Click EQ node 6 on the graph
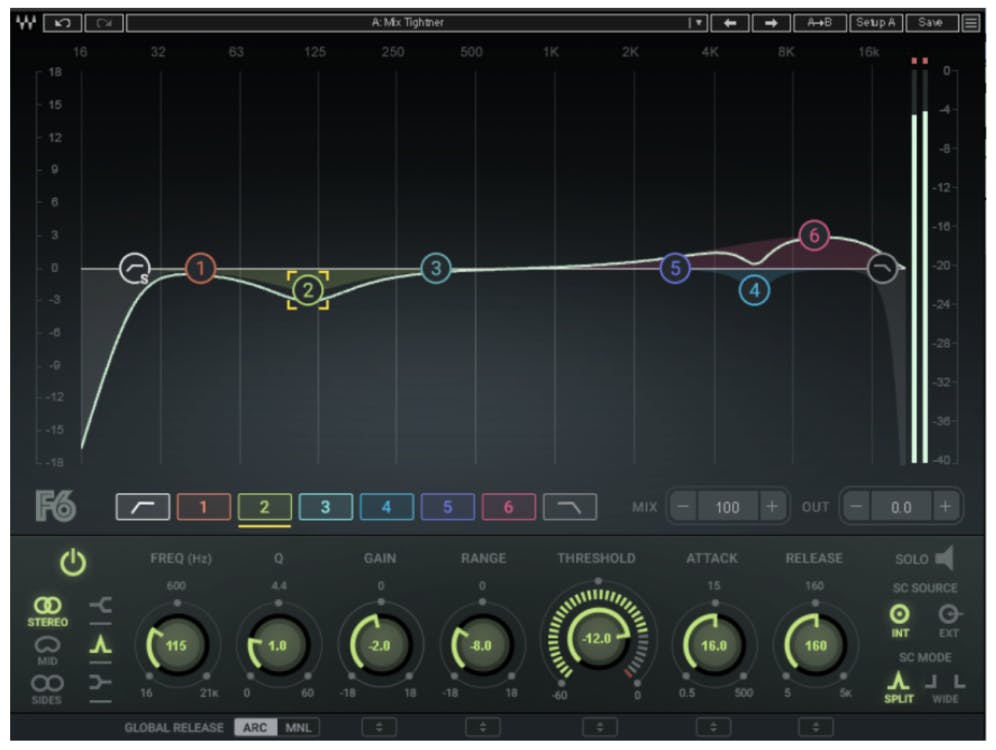Image resolution: width=996 pixels, height=750 pixels. pos(814,236)
